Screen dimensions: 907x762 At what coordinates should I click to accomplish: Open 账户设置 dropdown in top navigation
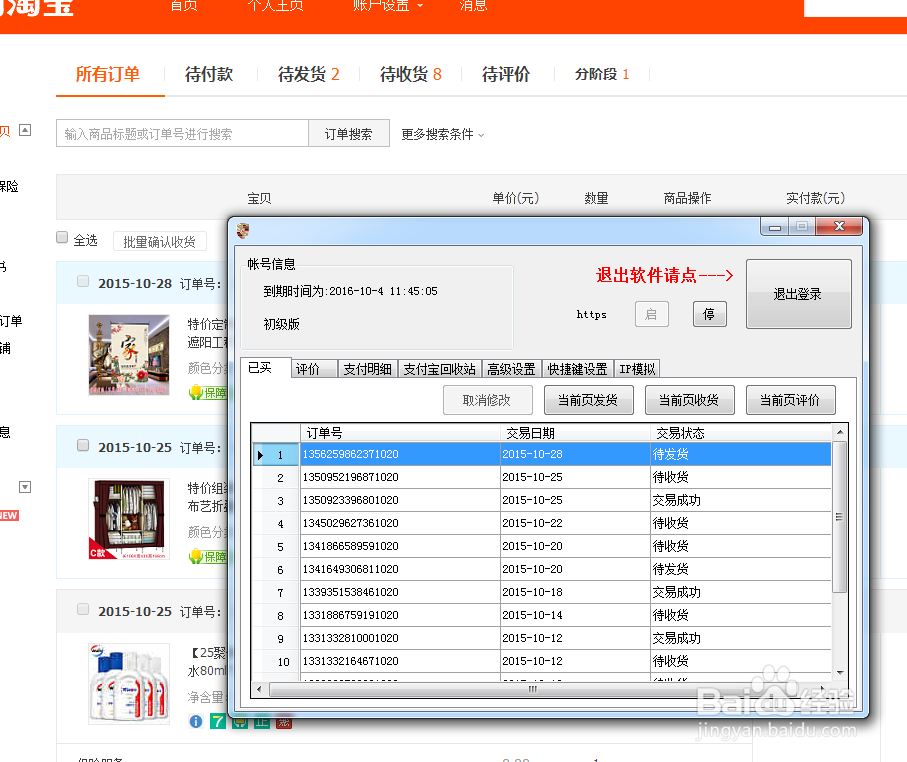(x=388, y=6)
